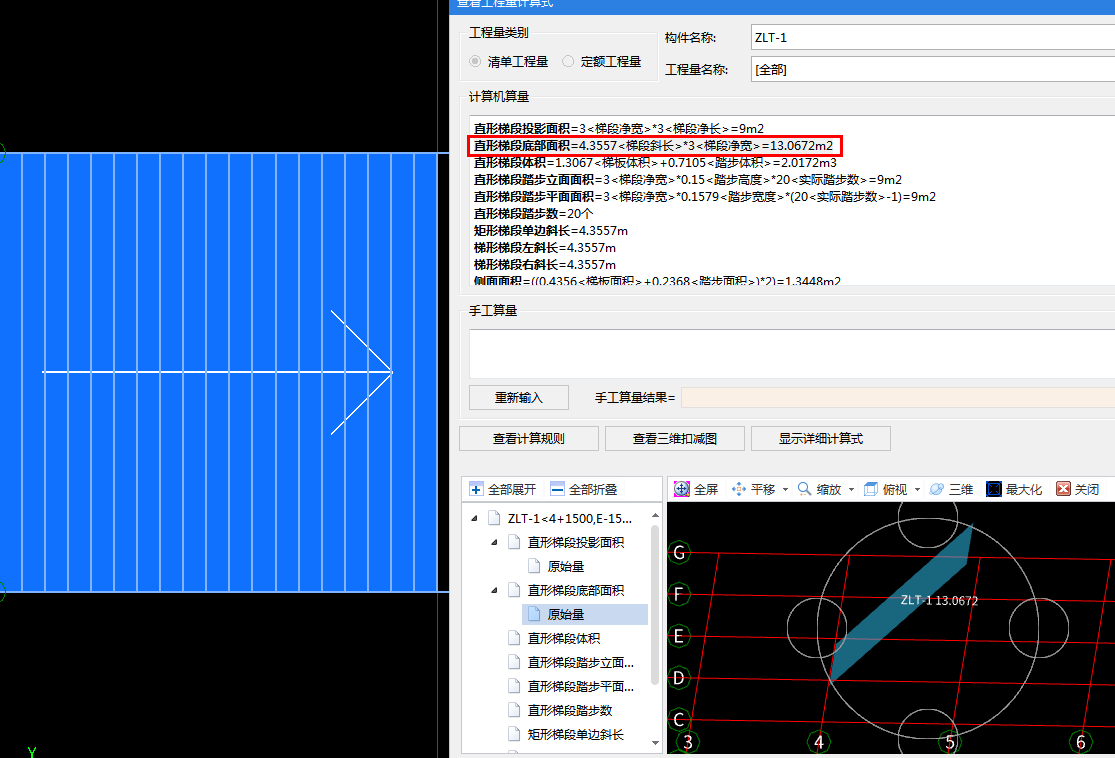This screenshot has width=1115, height=758.
Task: Collapse the ZLT-1<4+1500,E-15... tree node
Action: pyautogui.click(x=474, y=518)
